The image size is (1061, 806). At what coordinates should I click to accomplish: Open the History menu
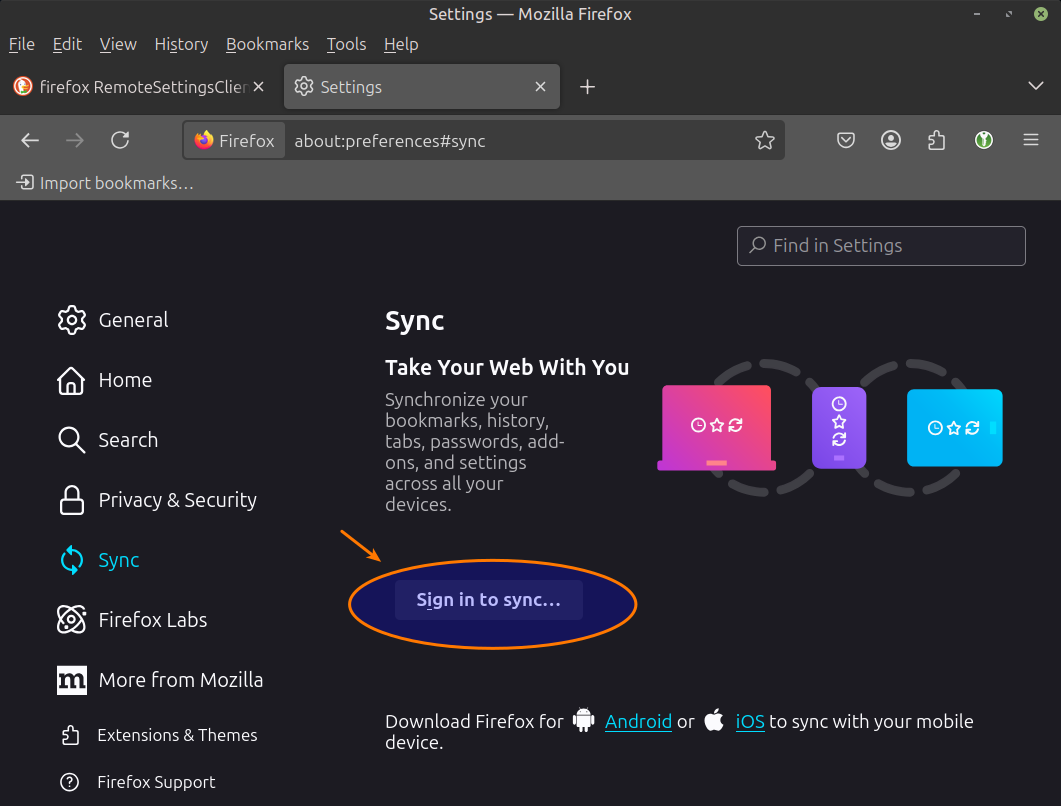tap(181, 45)
